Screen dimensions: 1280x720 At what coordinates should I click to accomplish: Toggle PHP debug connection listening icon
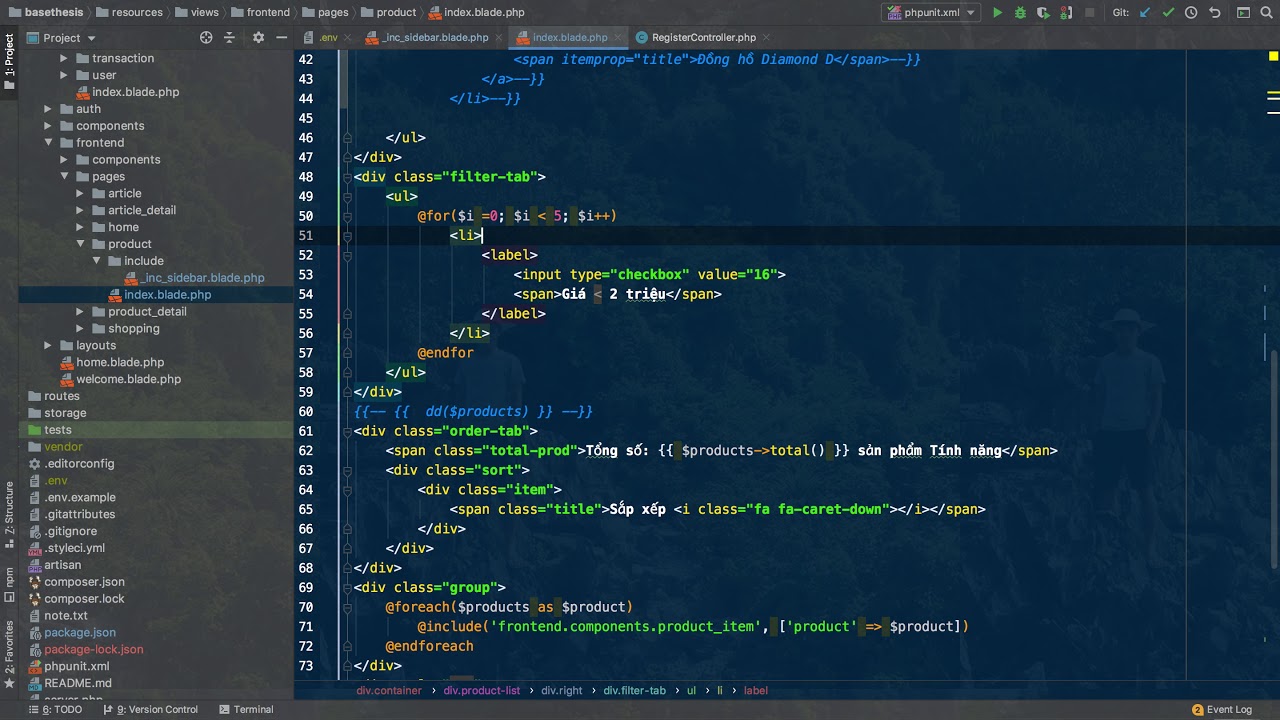pos(1066,13)
